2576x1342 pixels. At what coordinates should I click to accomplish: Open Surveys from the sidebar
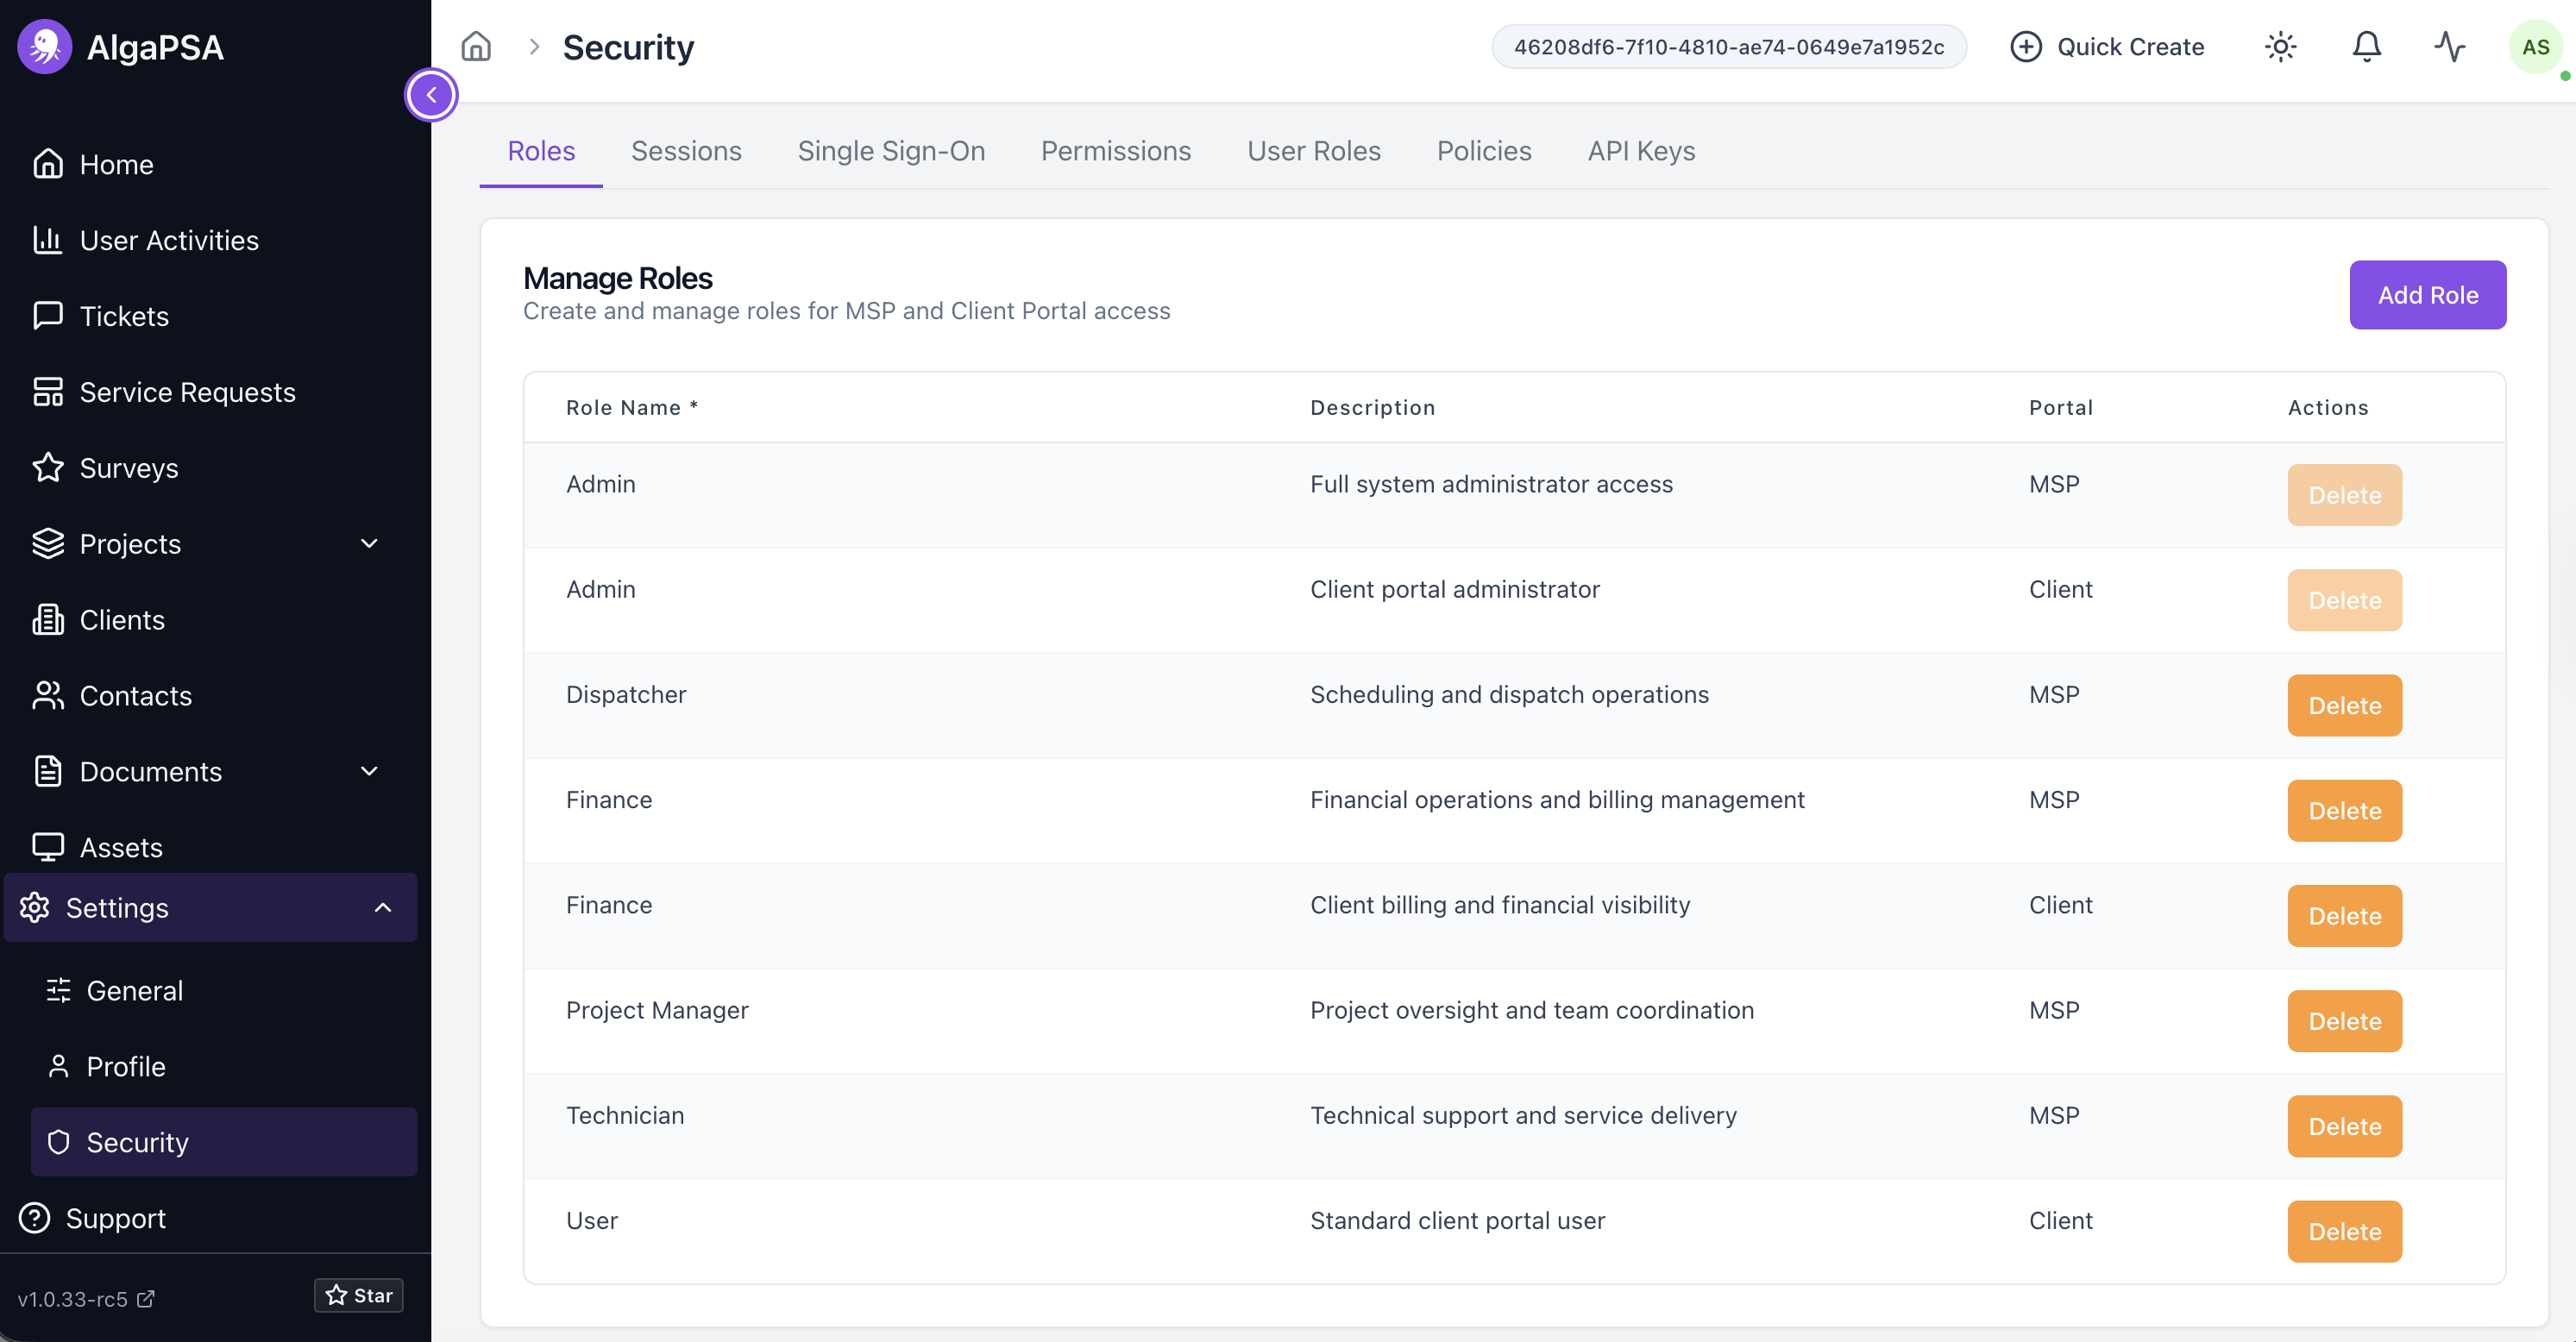129,468
